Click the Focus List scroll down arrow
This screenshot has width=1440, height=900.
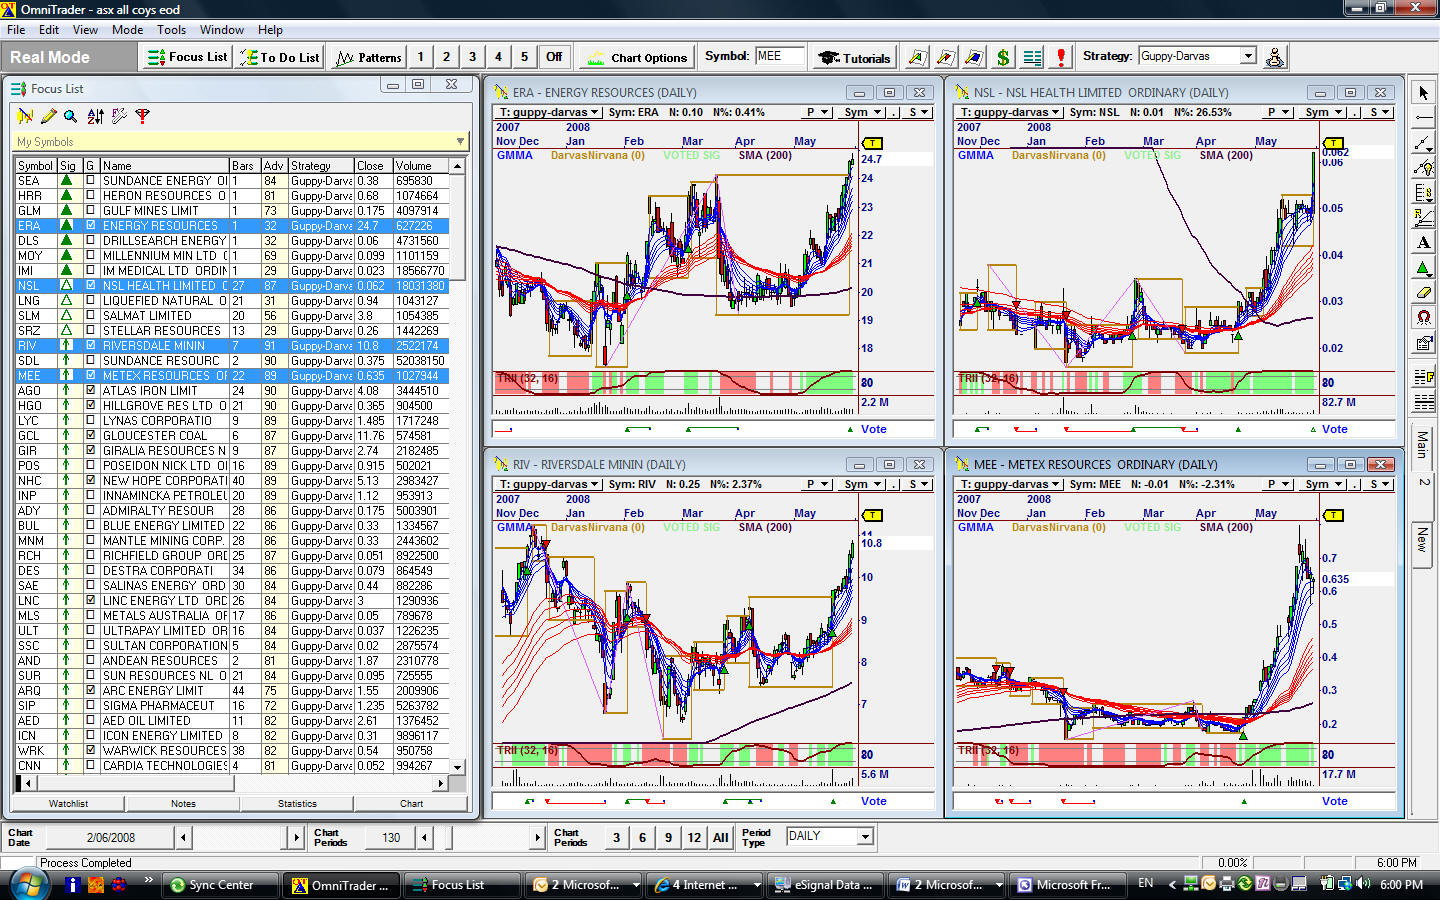point(458,767)
